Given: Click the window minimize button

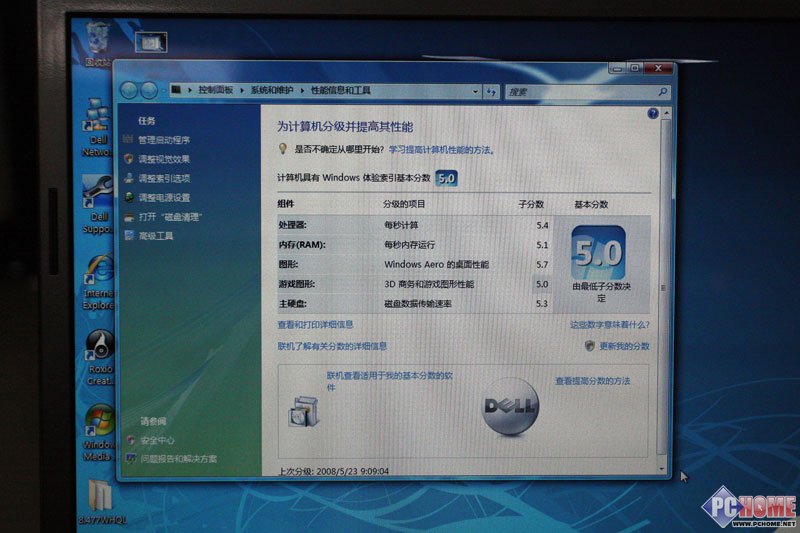Looking at the screenshot, I should [617, 68].
